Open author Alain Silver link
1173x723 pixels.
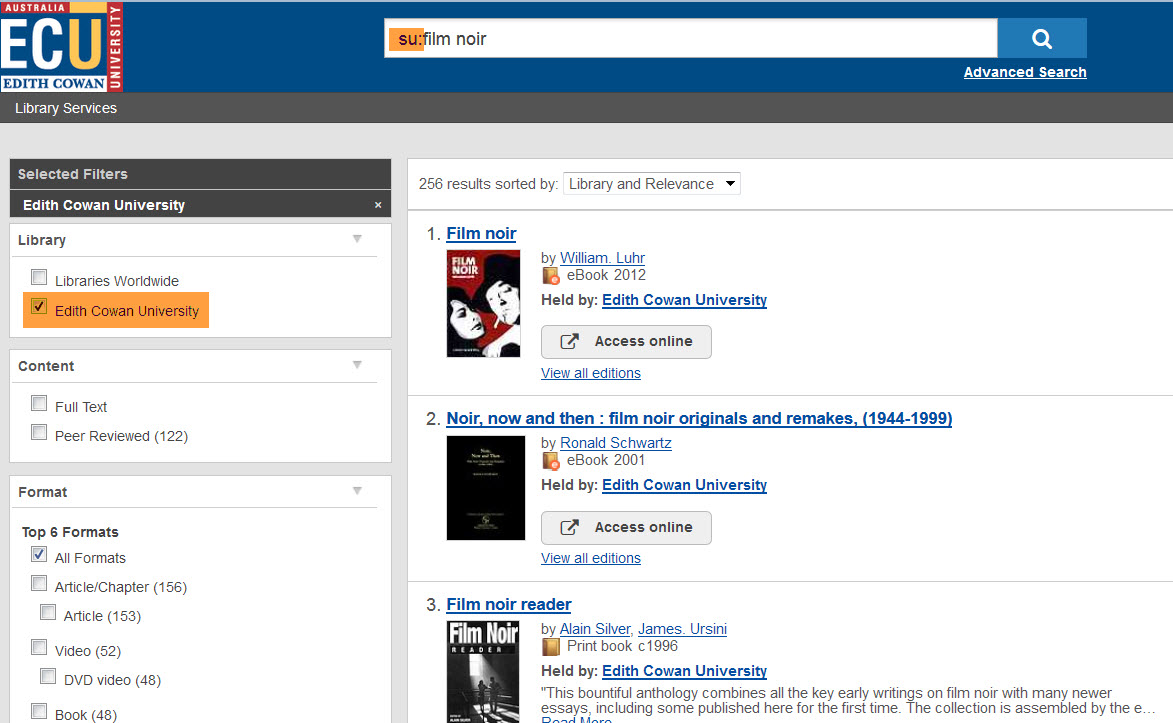coord(595,629)
